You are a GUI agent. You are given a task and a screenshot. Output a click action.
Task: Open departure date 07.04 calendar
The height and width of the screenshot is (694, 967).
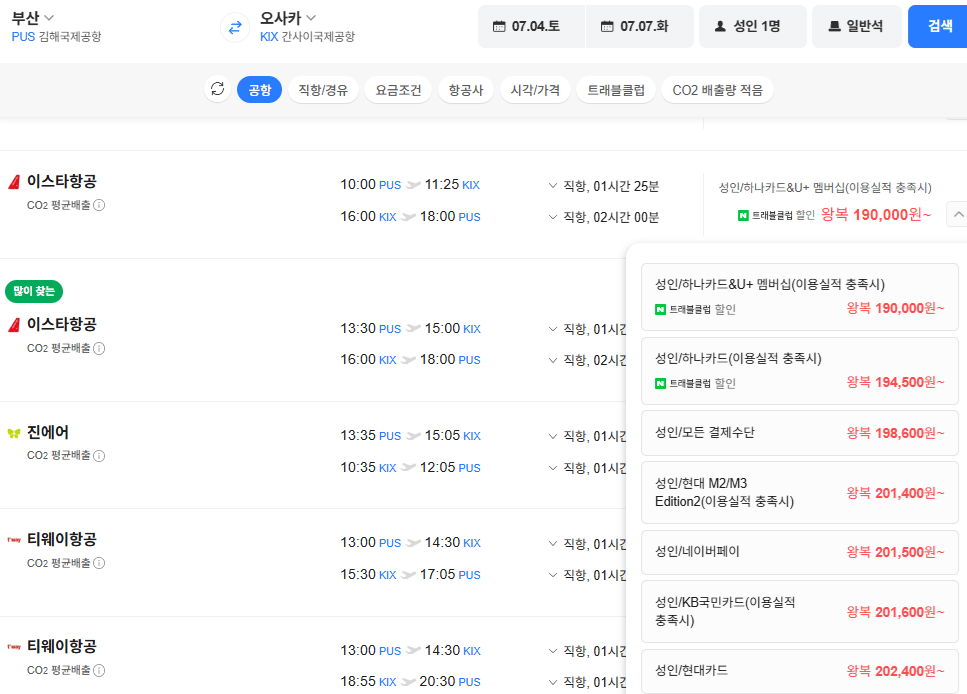(532, 26)
